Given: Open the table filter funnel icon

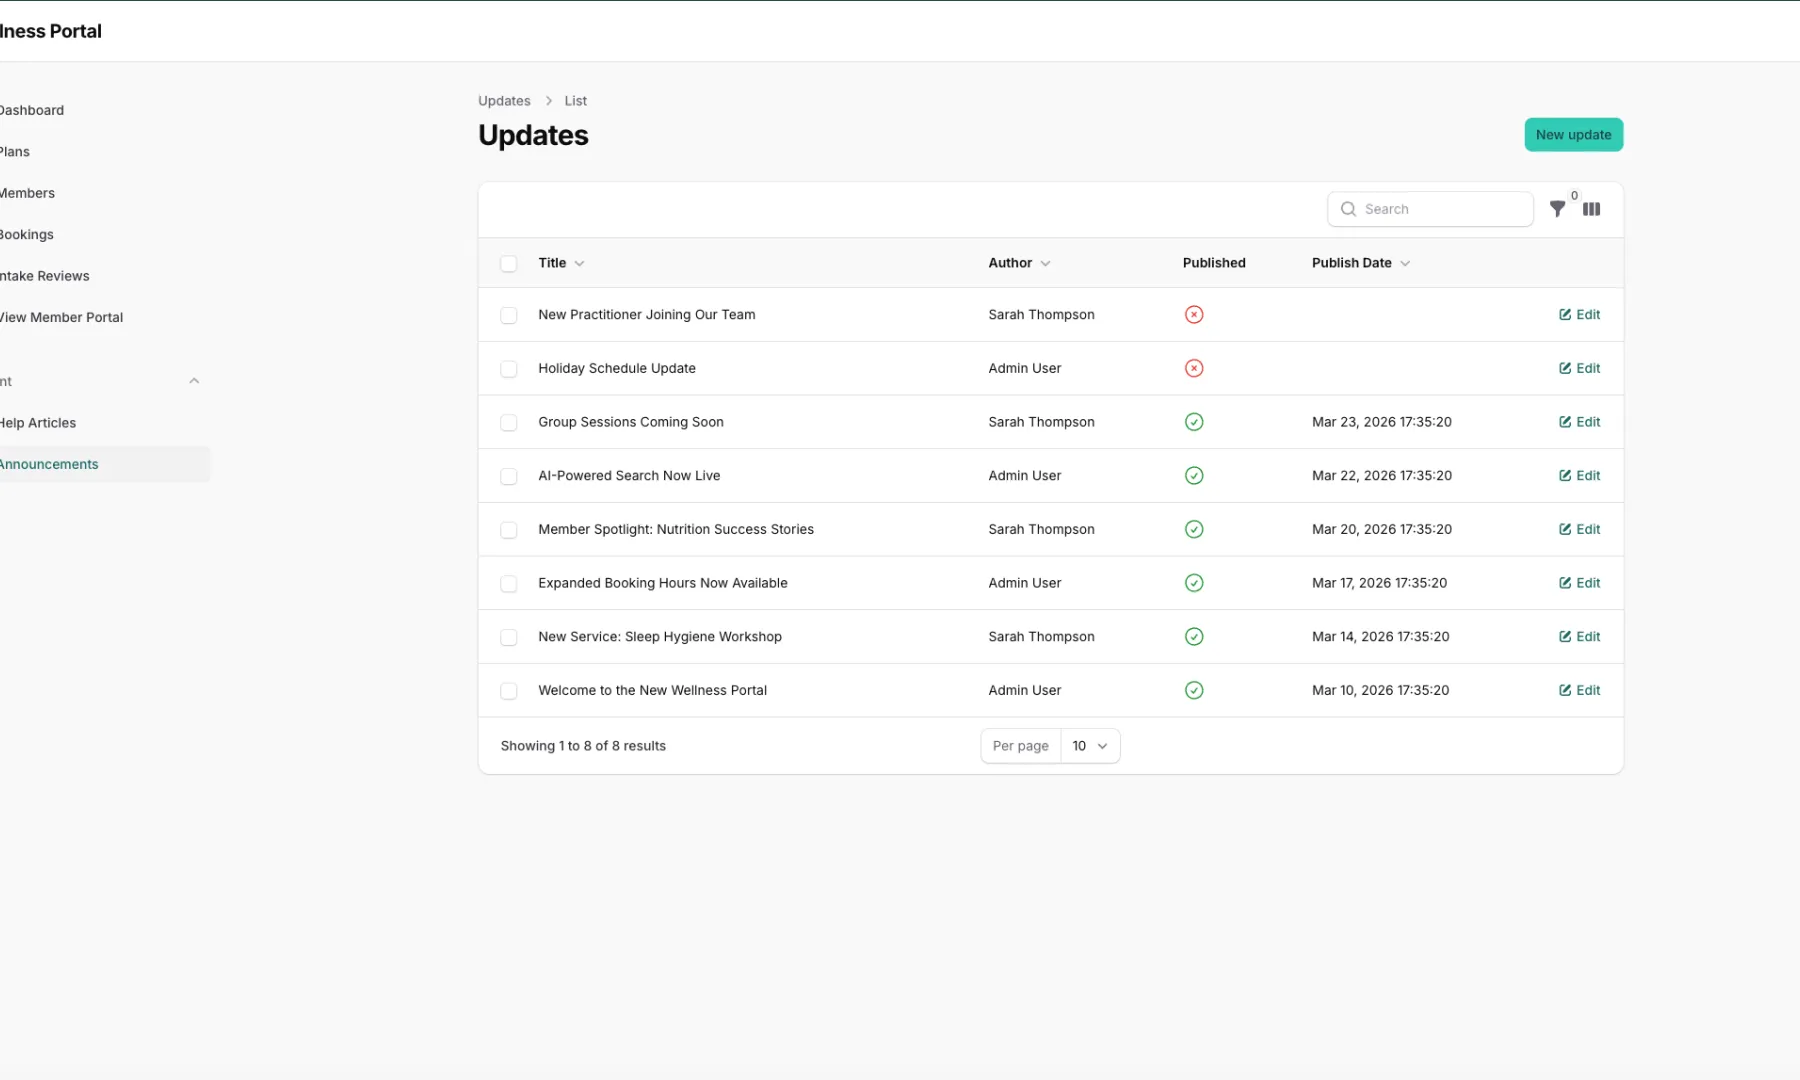Looking at the screenshot, I should [x=1557, y=209].
